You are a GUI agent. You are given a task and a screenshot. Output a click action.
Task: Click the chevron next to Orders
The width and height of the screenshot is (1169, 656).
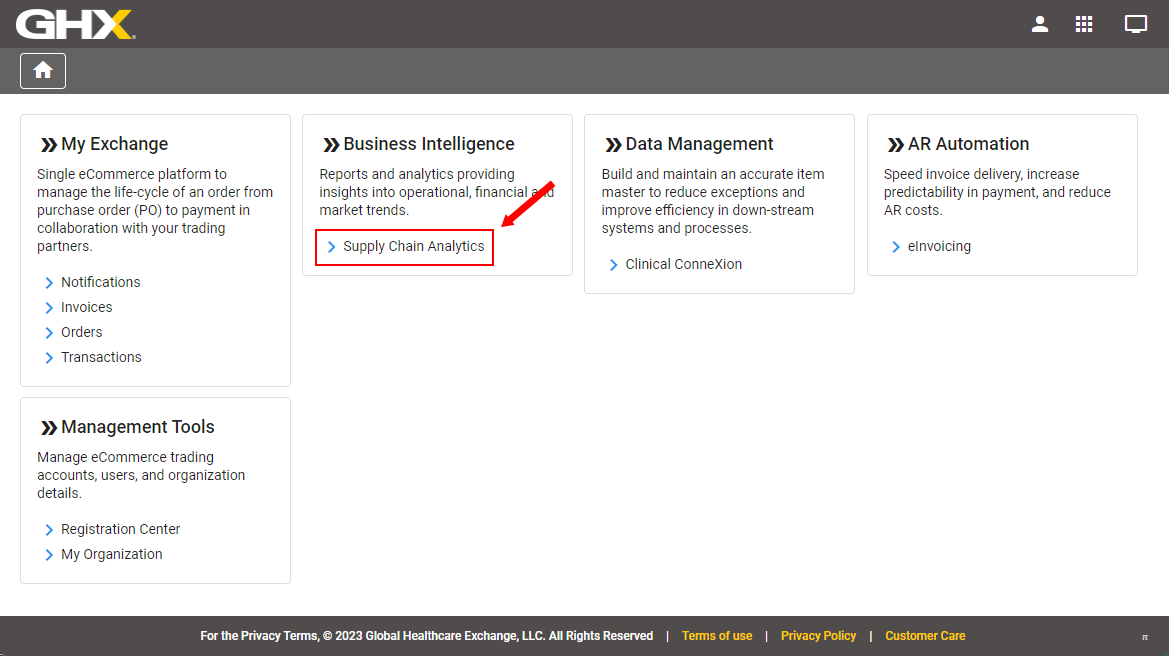49,333
